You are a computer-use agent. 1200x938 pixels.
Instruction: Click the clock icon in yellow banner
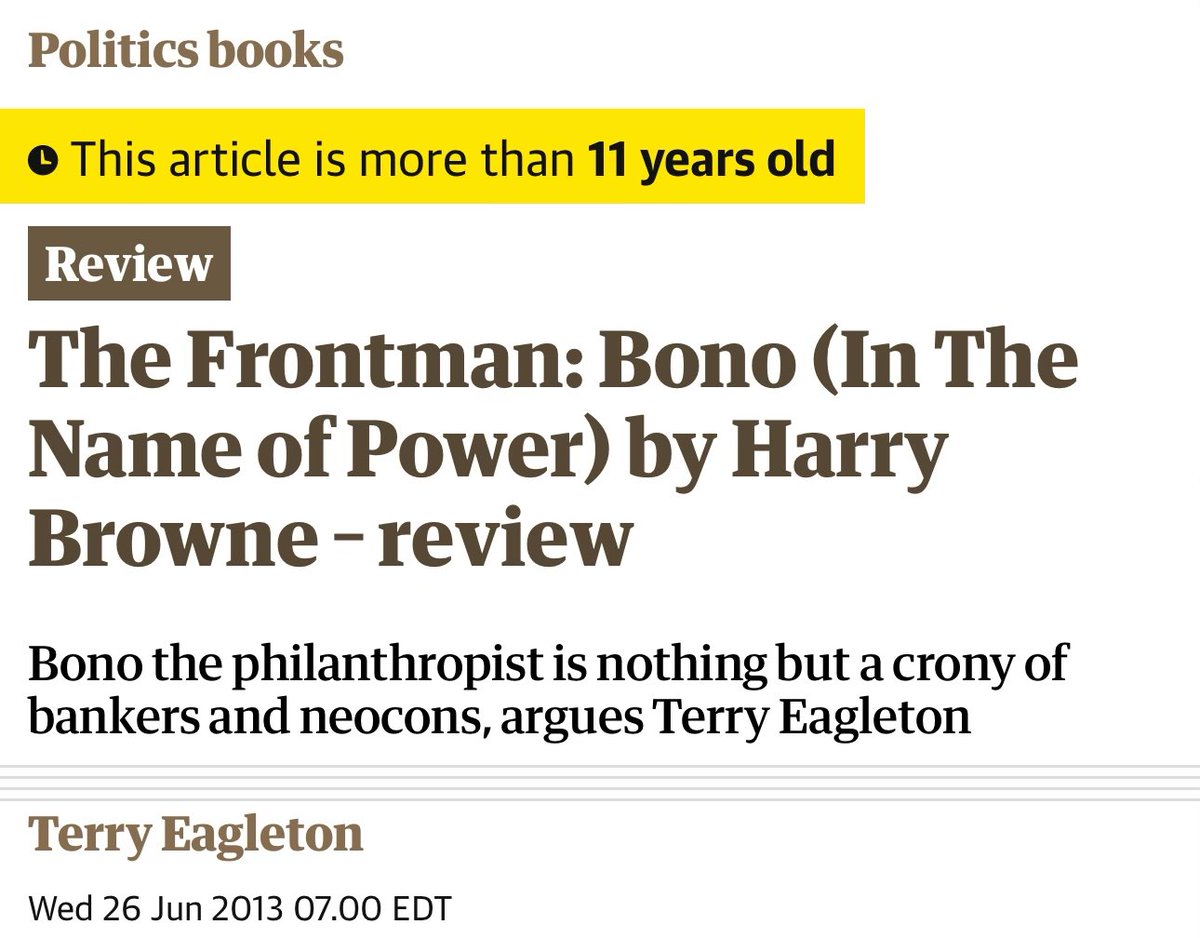[42, 160]
